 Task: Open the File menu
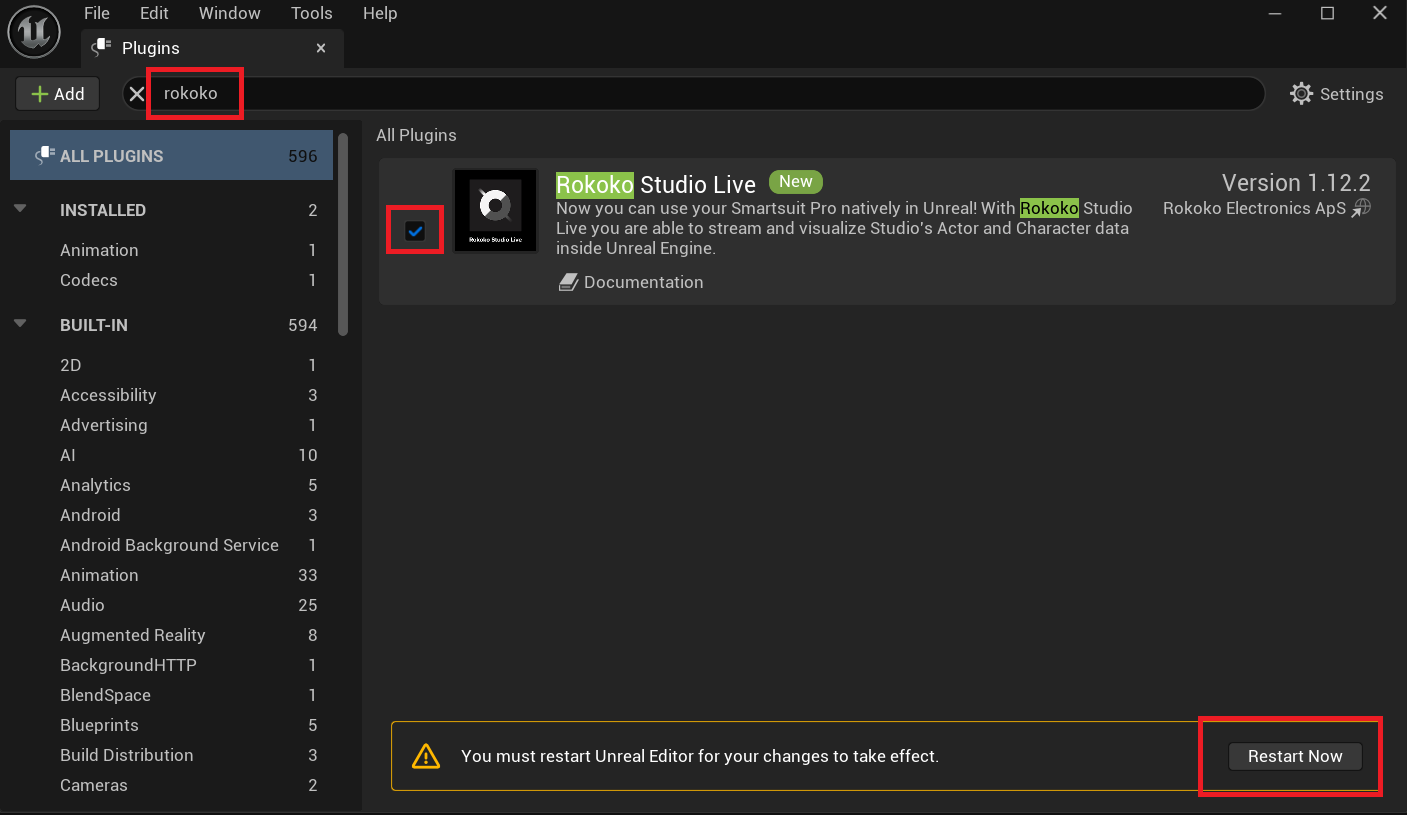[97, 13]
